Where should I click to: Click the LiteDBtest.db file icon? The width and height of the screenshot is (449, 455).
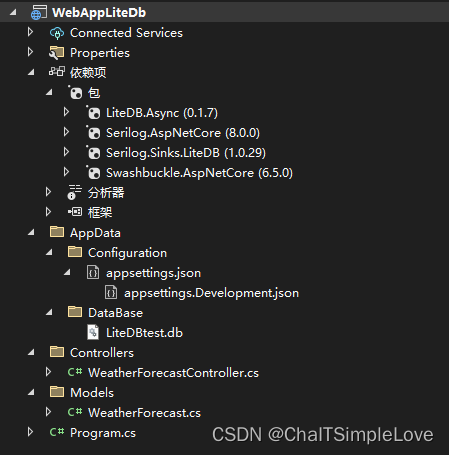pos(93,332)
